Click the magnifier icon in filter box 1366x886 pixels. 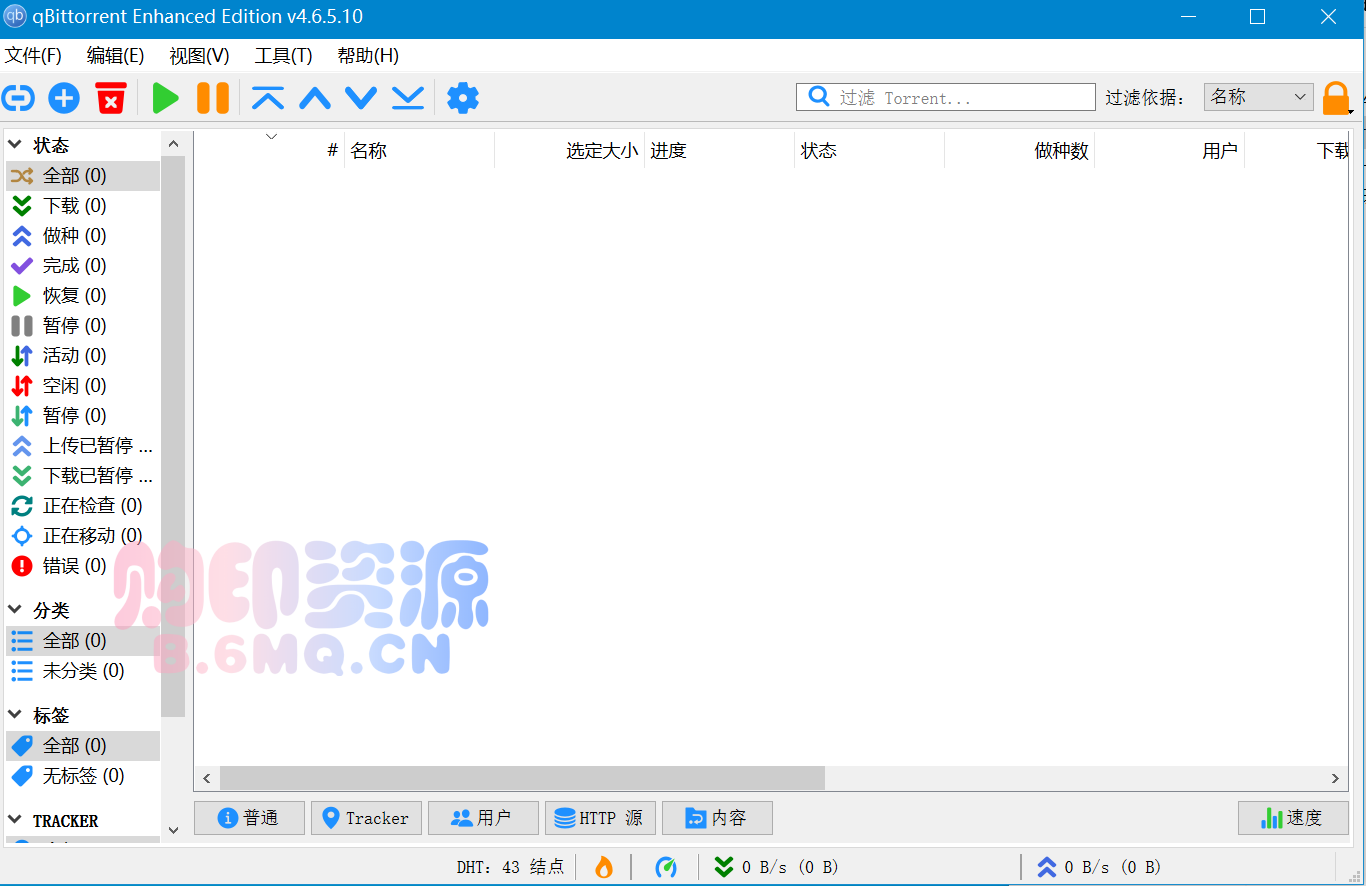click(819, 97)
